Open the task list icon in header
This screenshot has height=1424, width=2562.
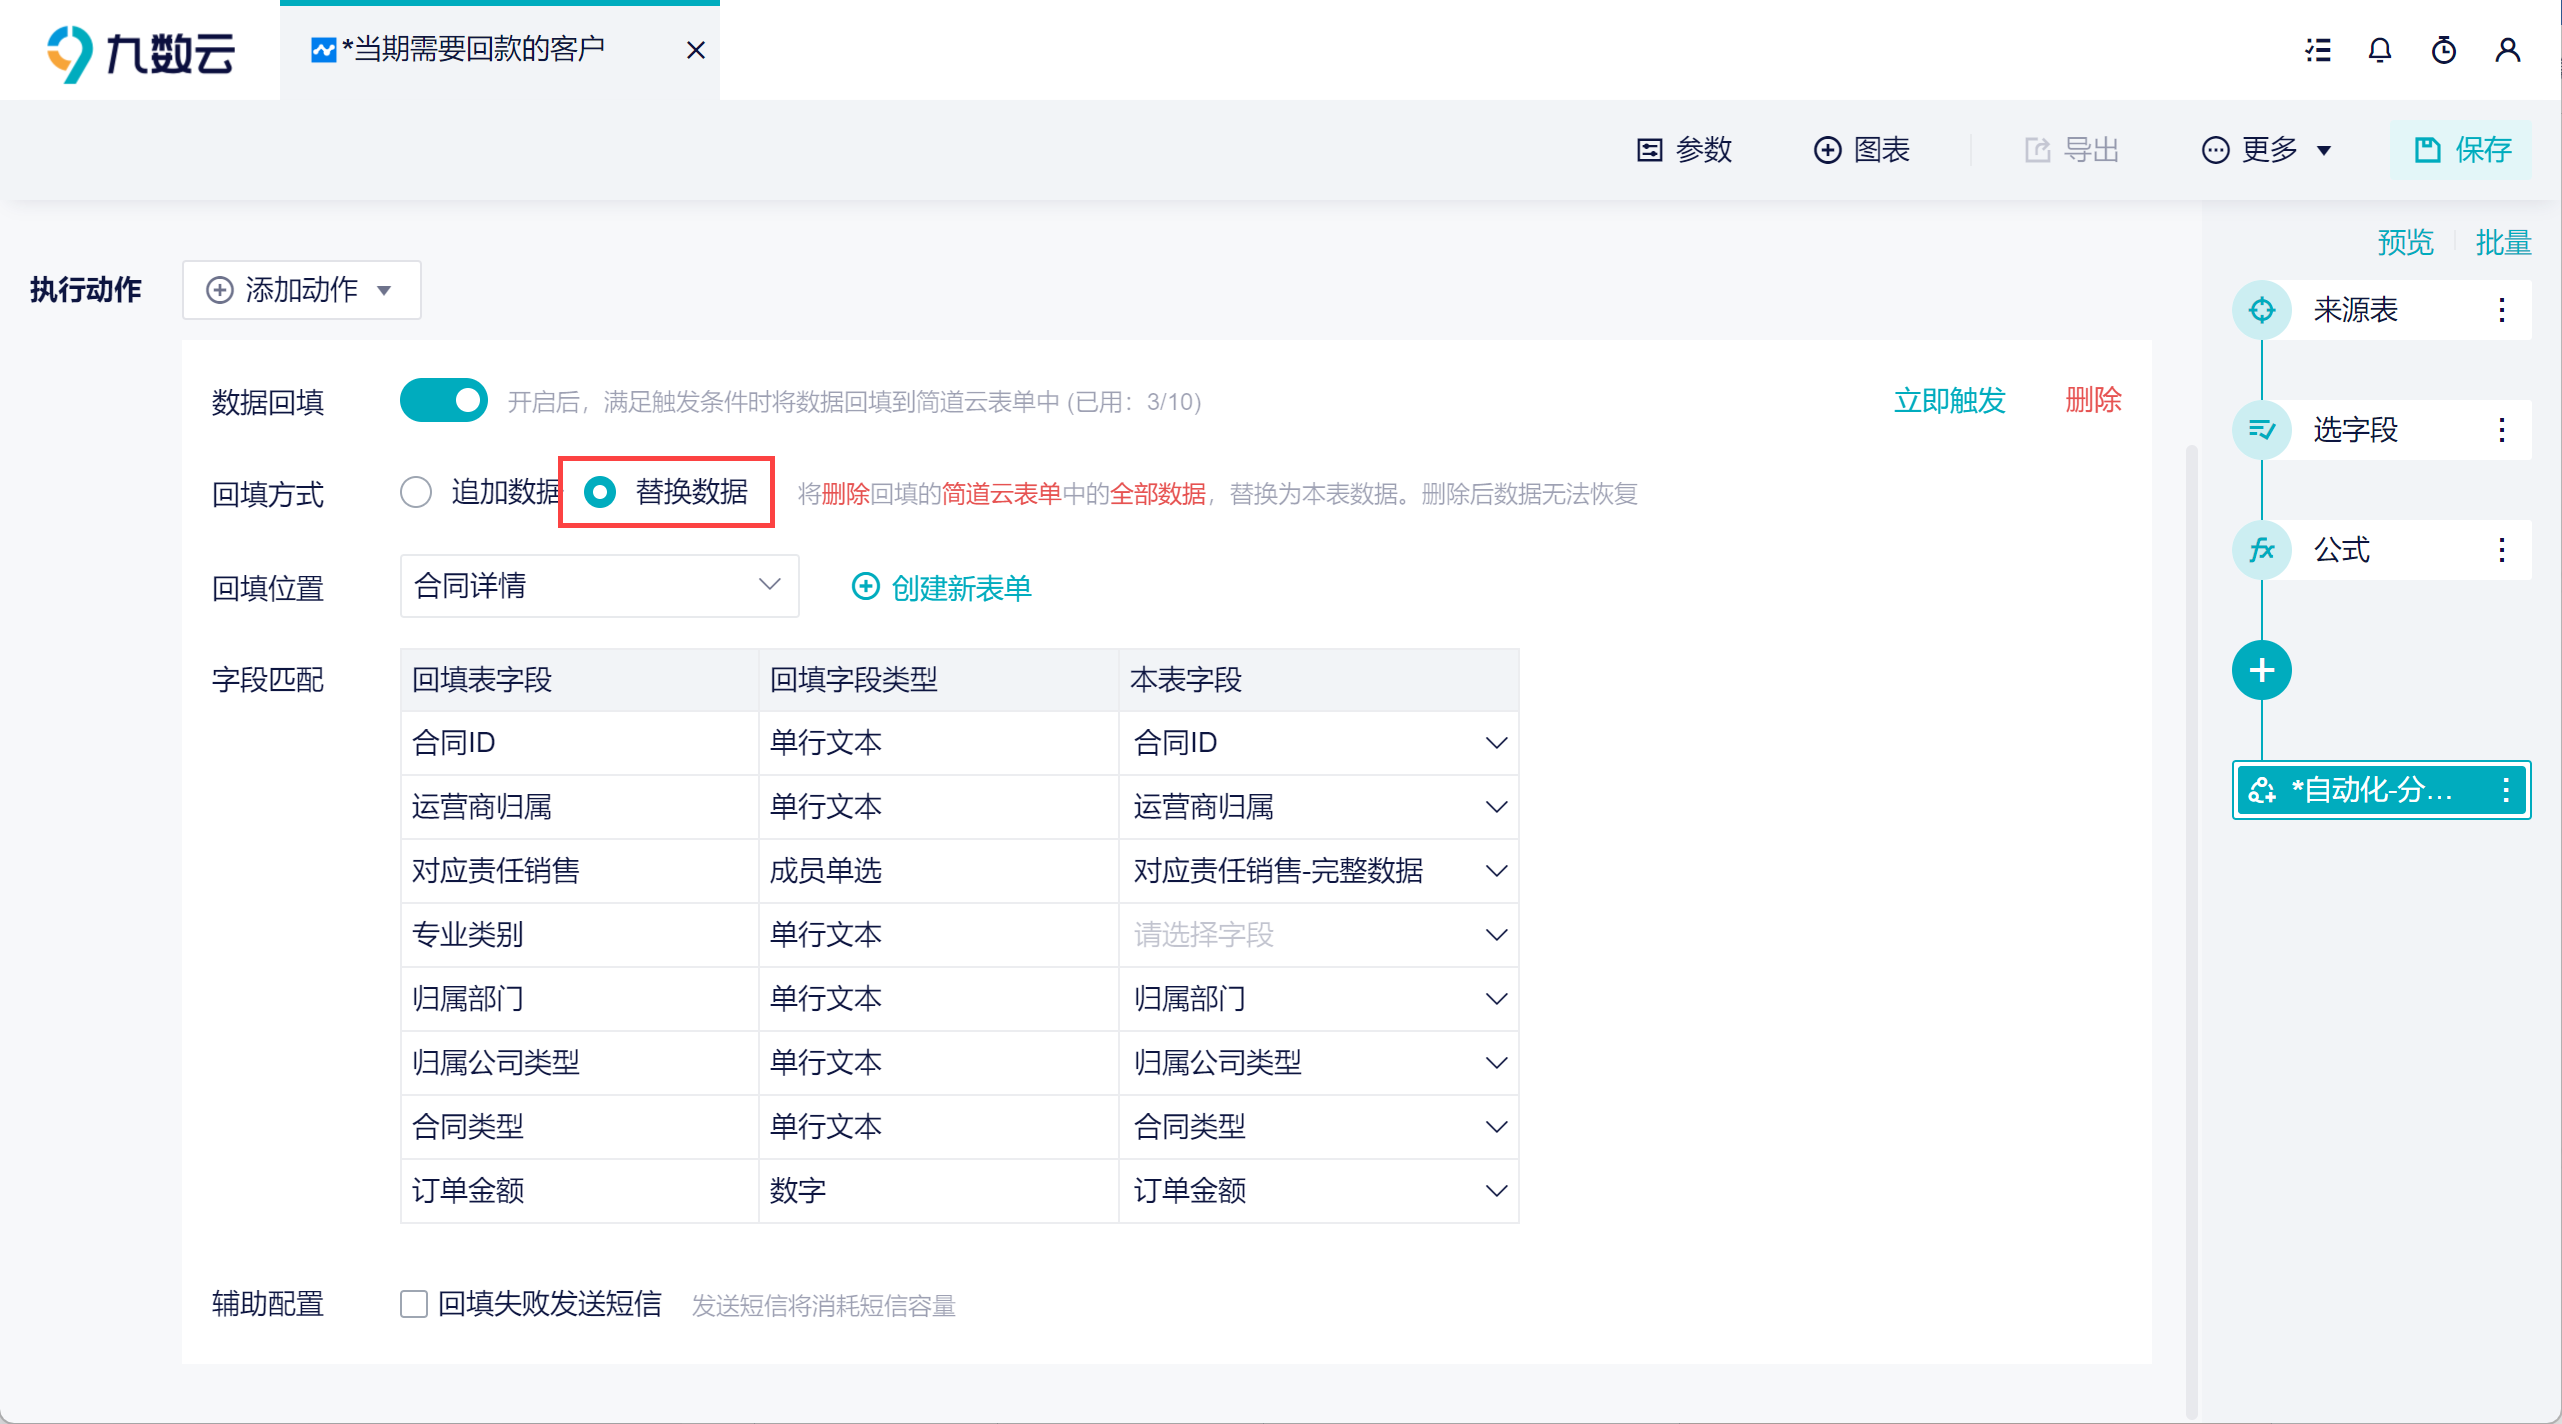(x=2318, y=50)
